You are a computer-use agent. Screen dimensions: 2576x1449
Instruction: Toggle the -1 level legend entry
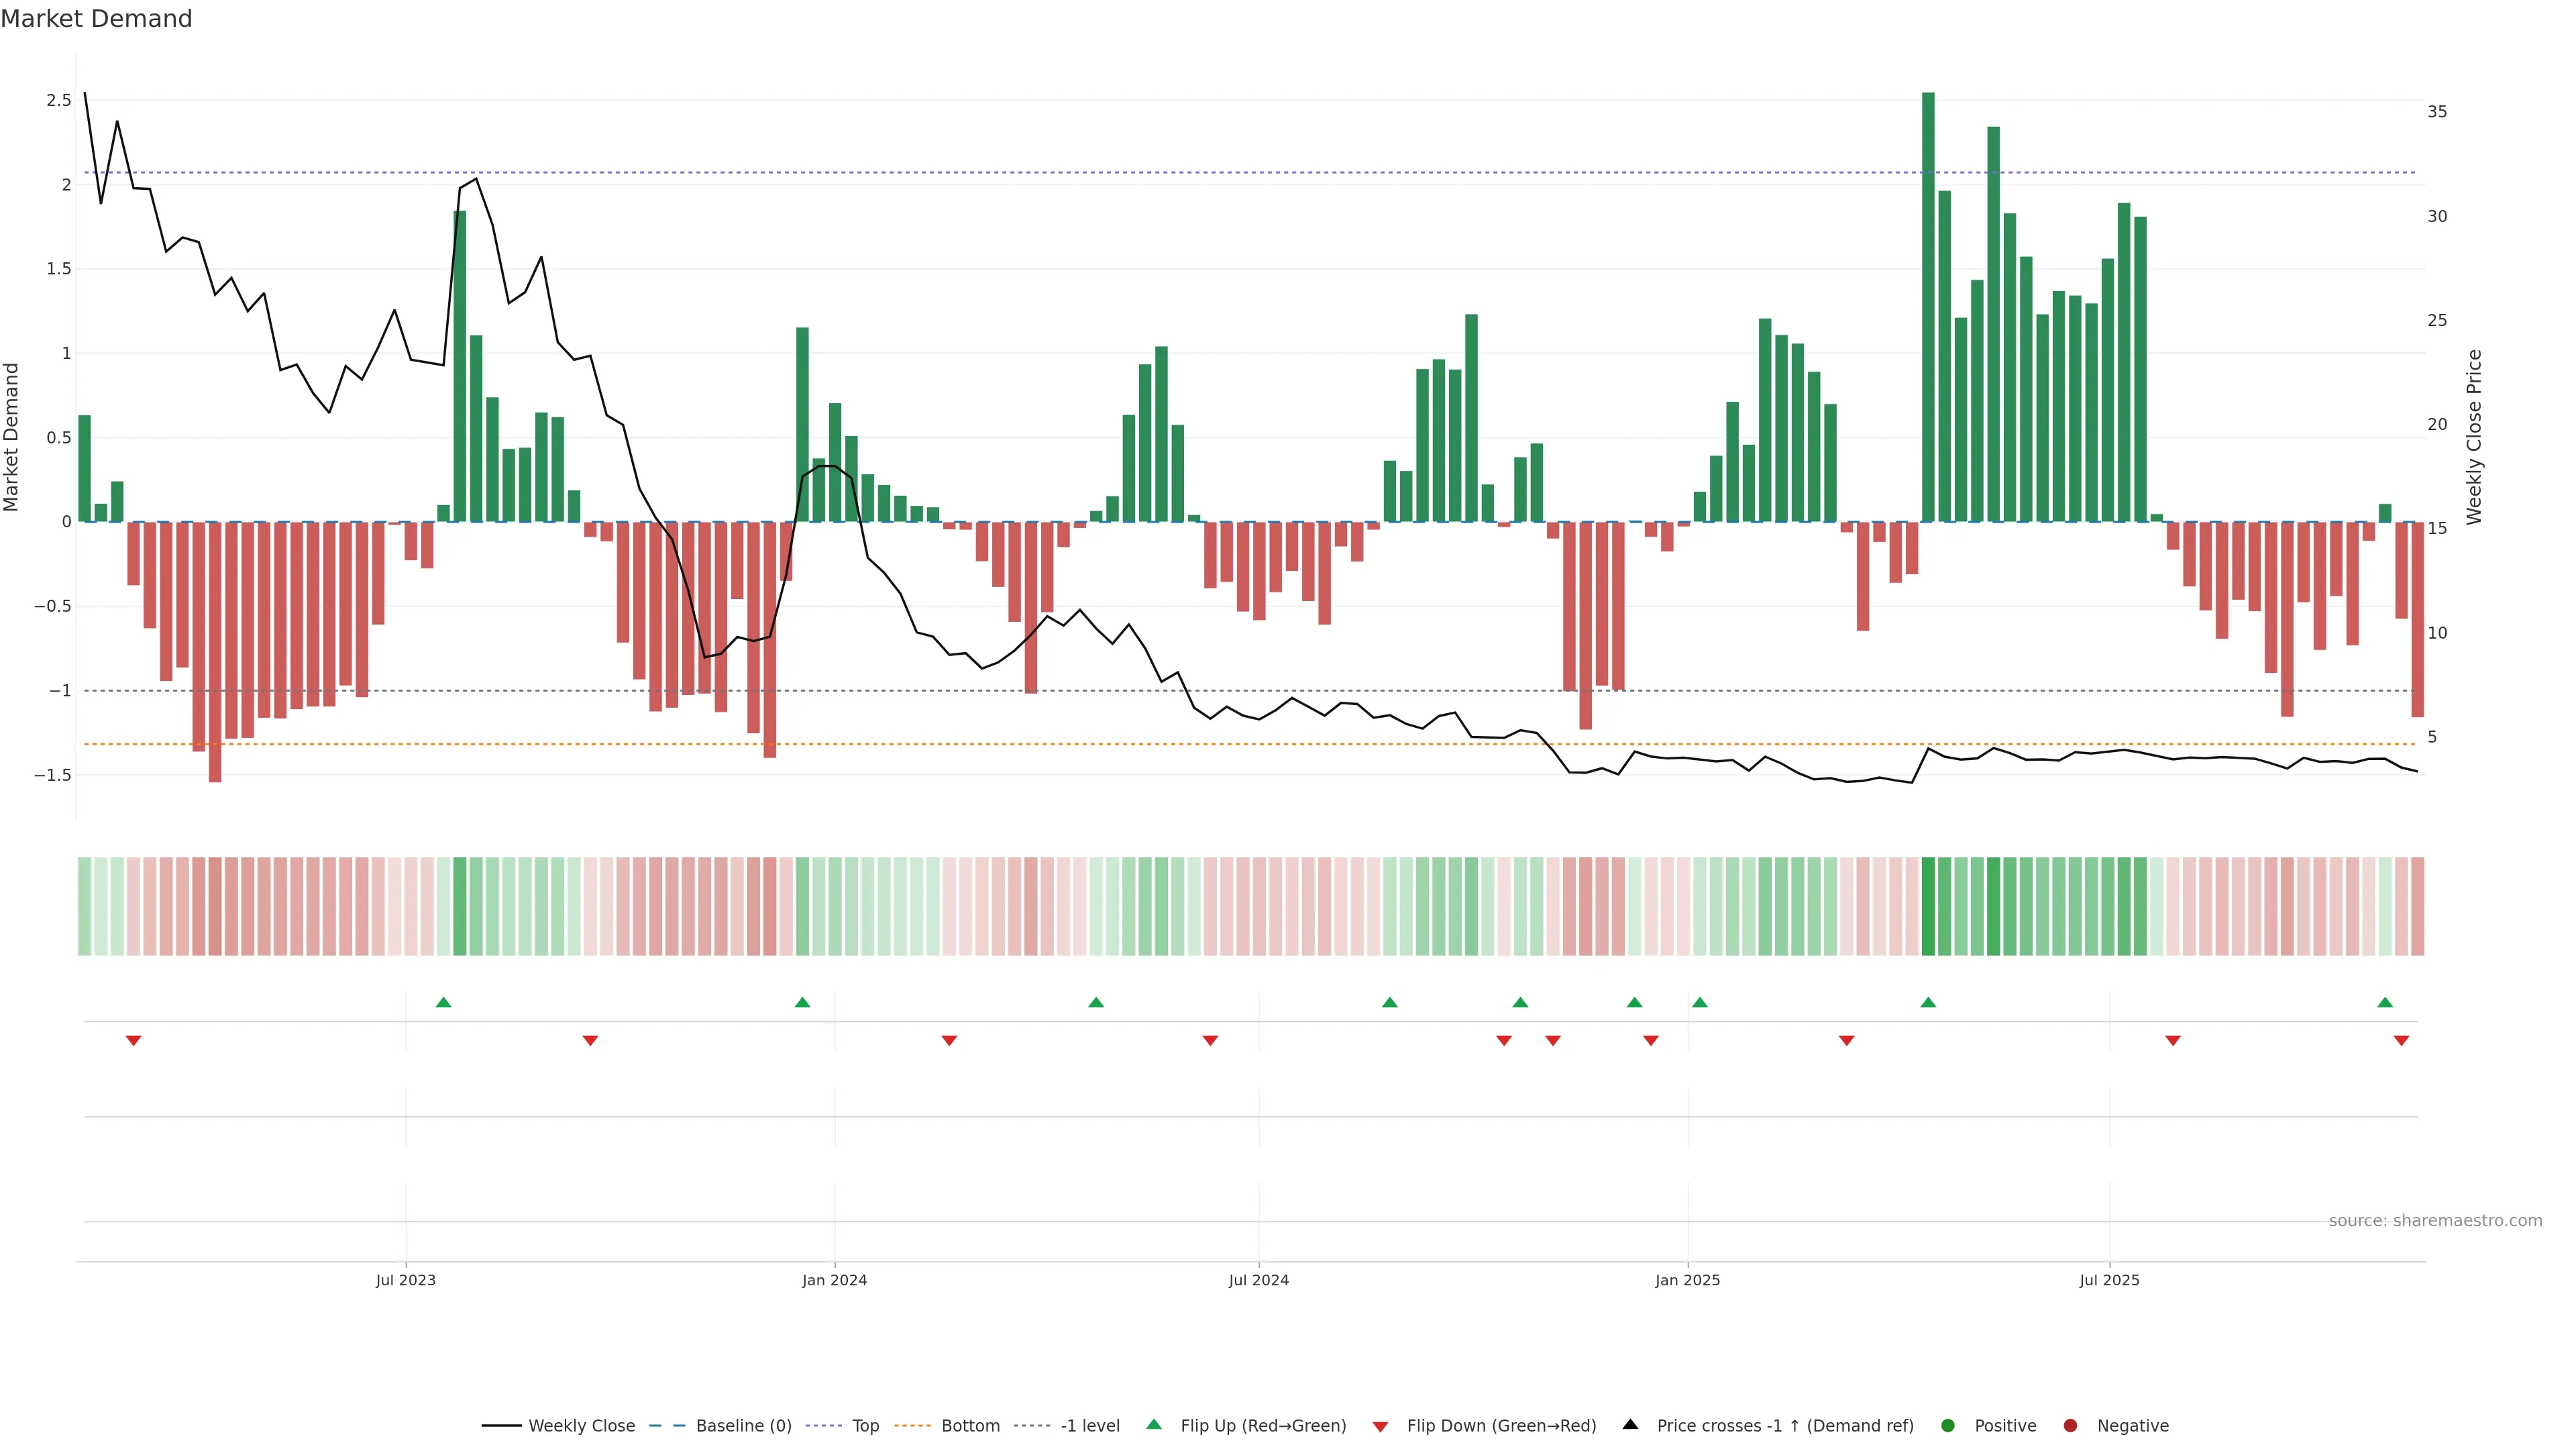pyautogui.click(x=1089, y=1425)
